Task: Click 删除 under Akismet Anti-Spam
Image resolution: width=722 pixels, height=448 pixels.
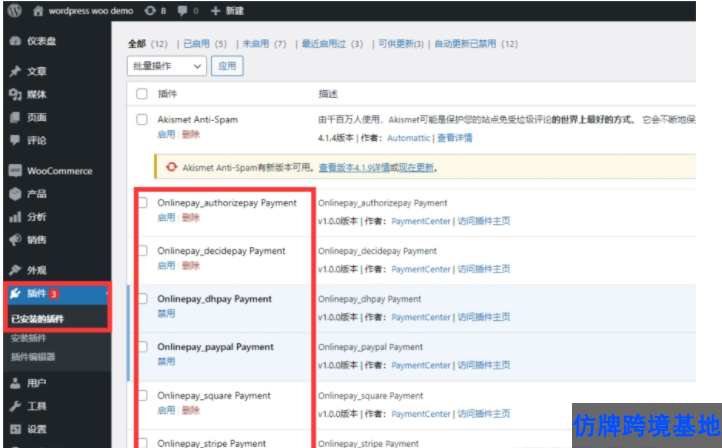Action: tap(191, 134)
